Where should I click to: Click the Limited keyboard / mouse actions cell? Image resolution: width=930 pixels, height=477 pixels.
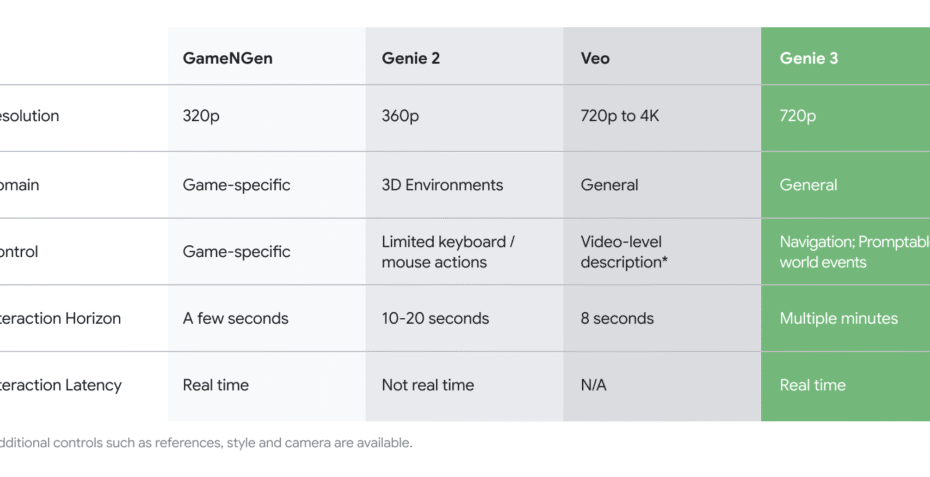coord(464,252)
